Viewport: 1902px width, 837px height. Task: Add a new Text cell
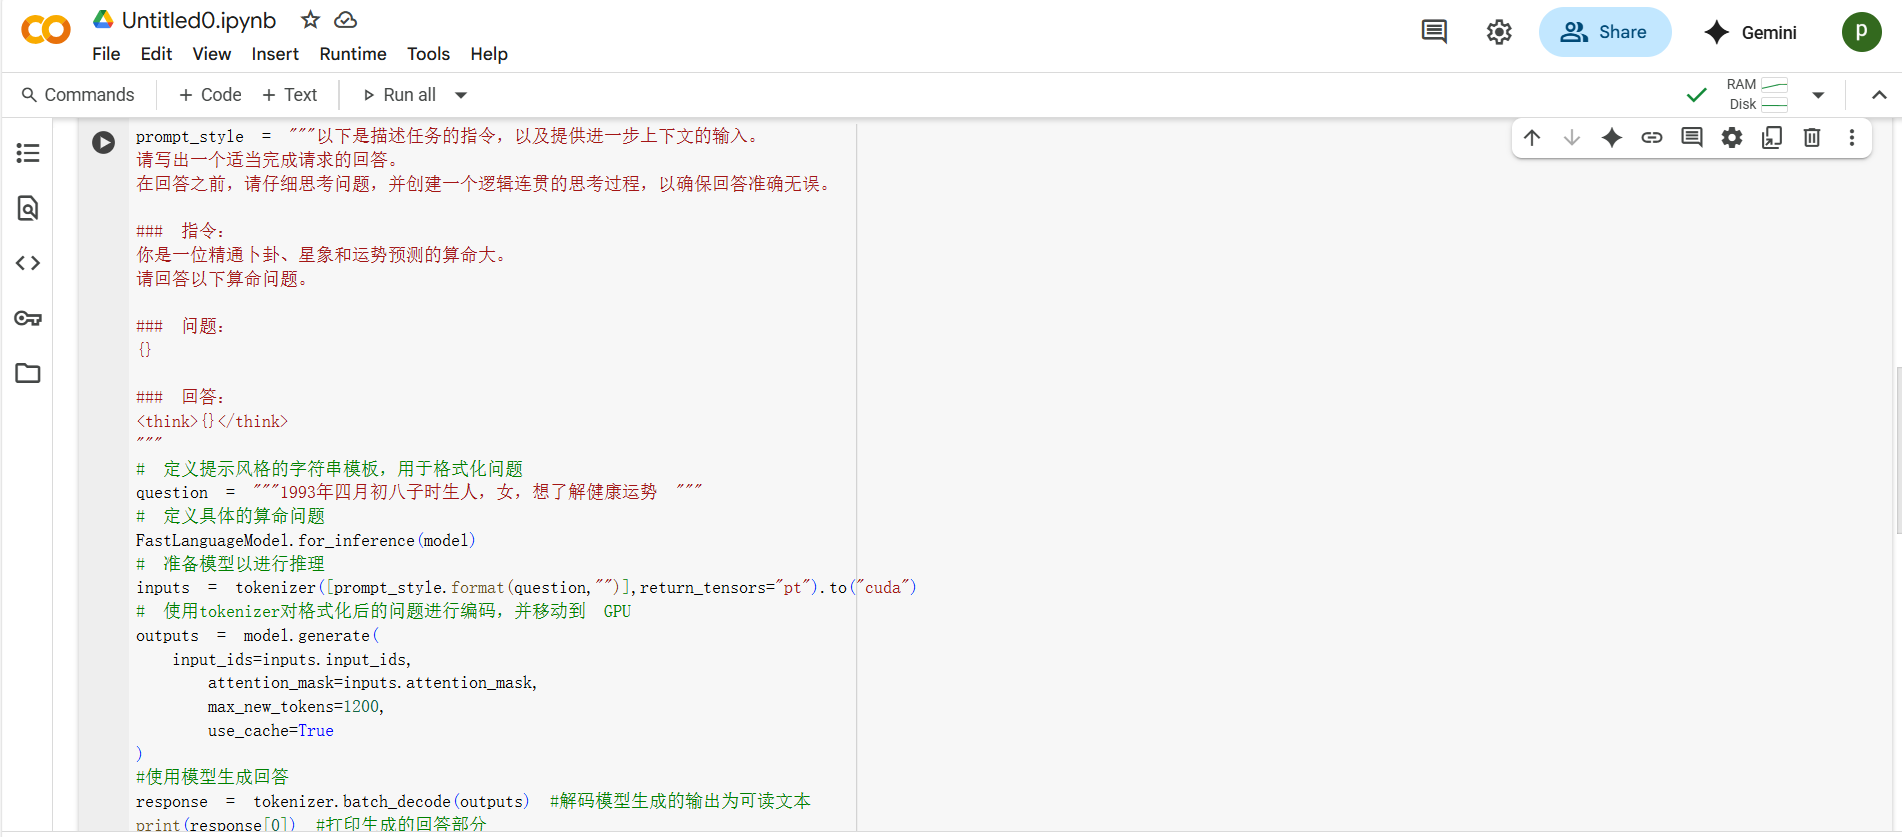(290, 95)
